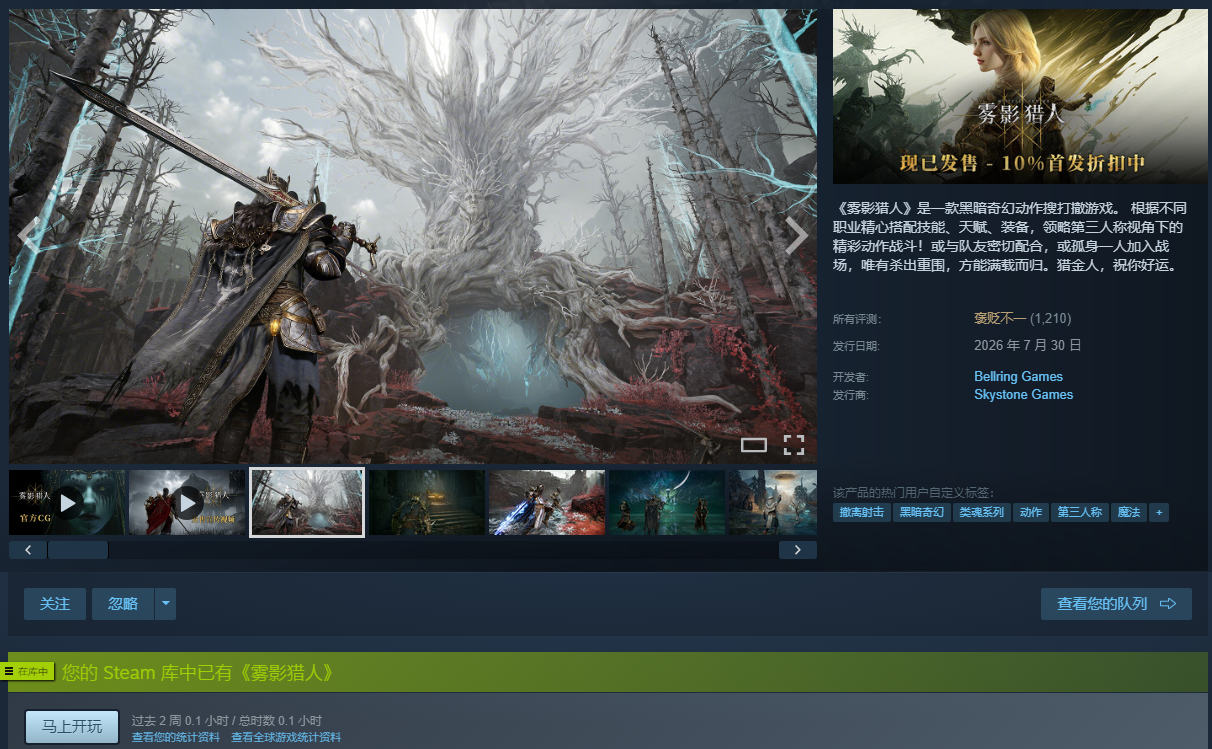The height and width of the screenshot is (749, 1212).
Task: Click the main white tree screenshot
Action: tap(413, 236)
